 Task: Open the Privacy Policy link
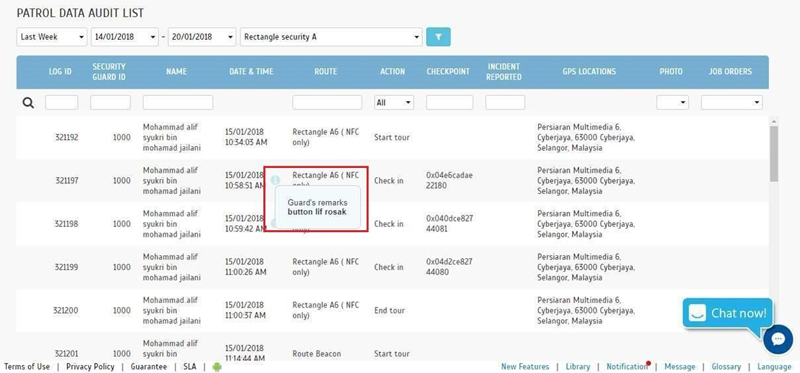[x=90, y=367]
